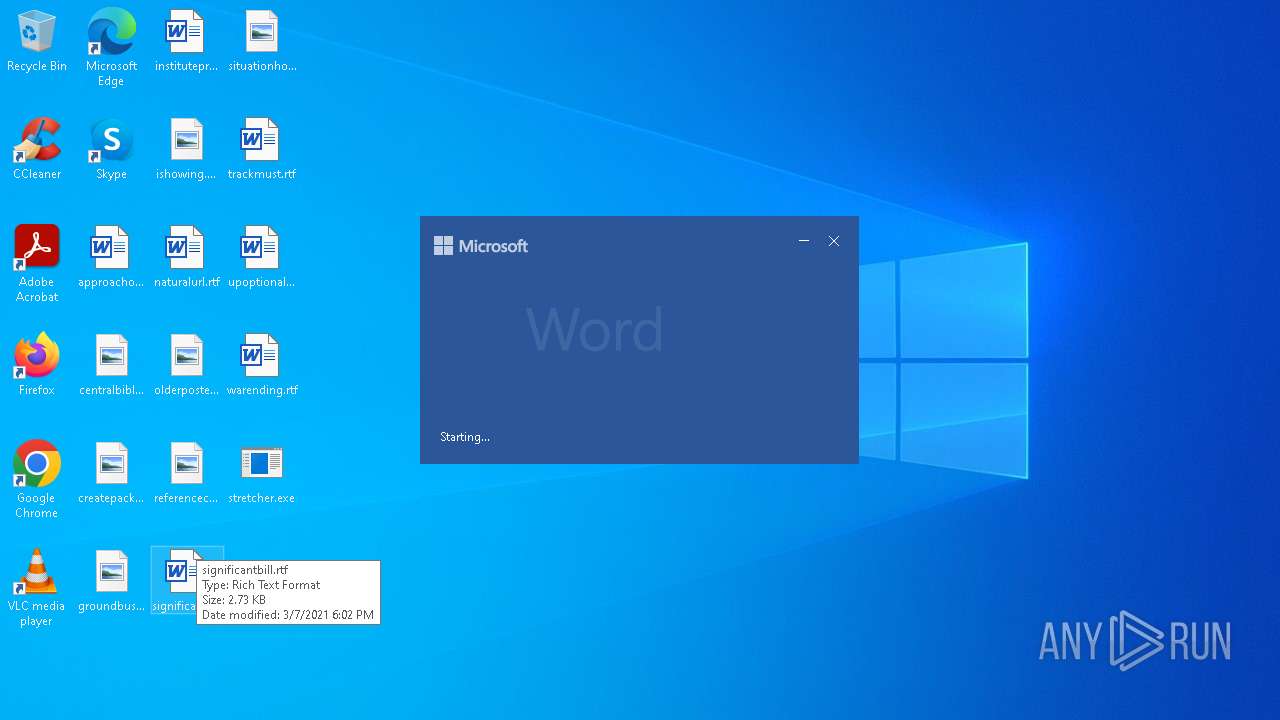Open the Recycle Bin icon
The width and height of the screenshot is (1280, 720).
[37, 41]
